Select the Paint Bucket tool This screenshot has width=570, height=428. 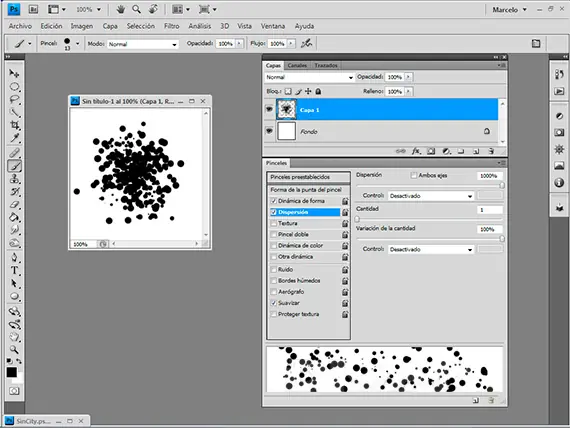click(14, 217)
